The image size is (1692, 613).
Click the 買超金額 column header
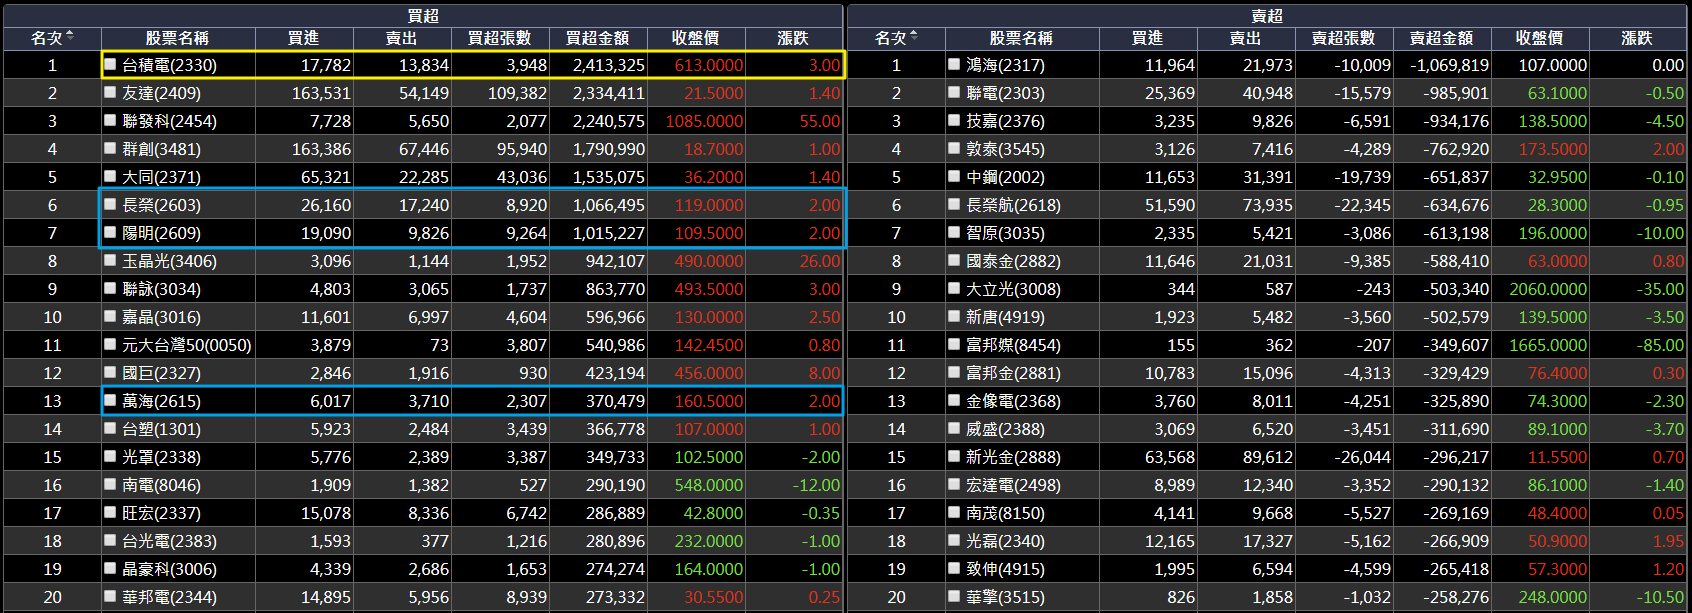[x=598, y=38]
